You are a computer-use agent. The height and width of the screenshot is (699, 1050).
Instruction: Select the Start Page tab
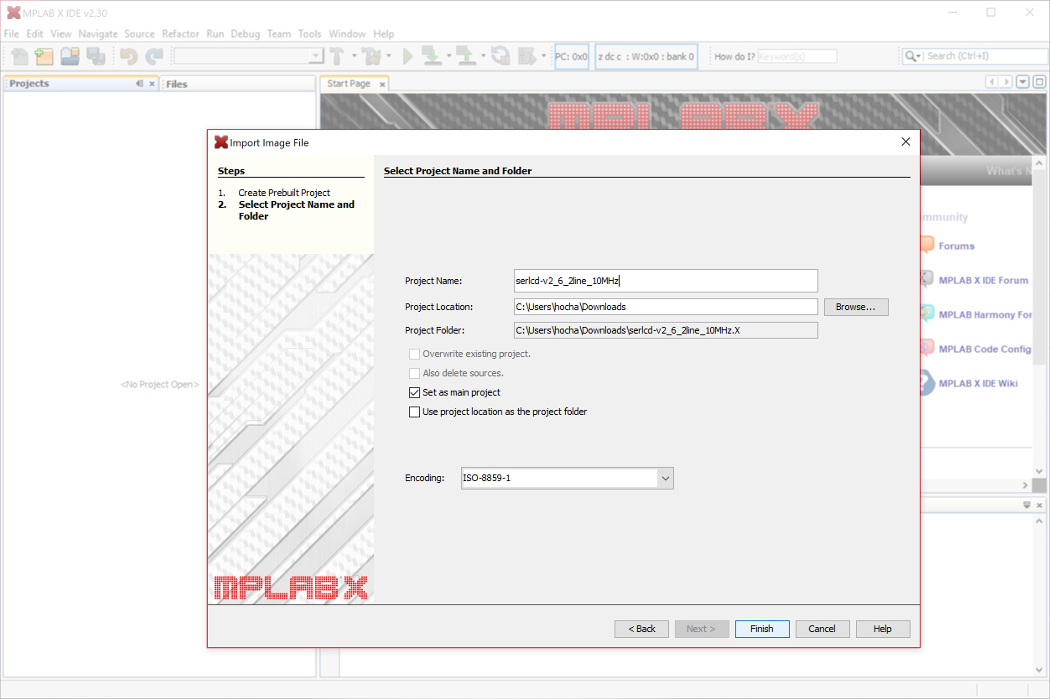348,84
